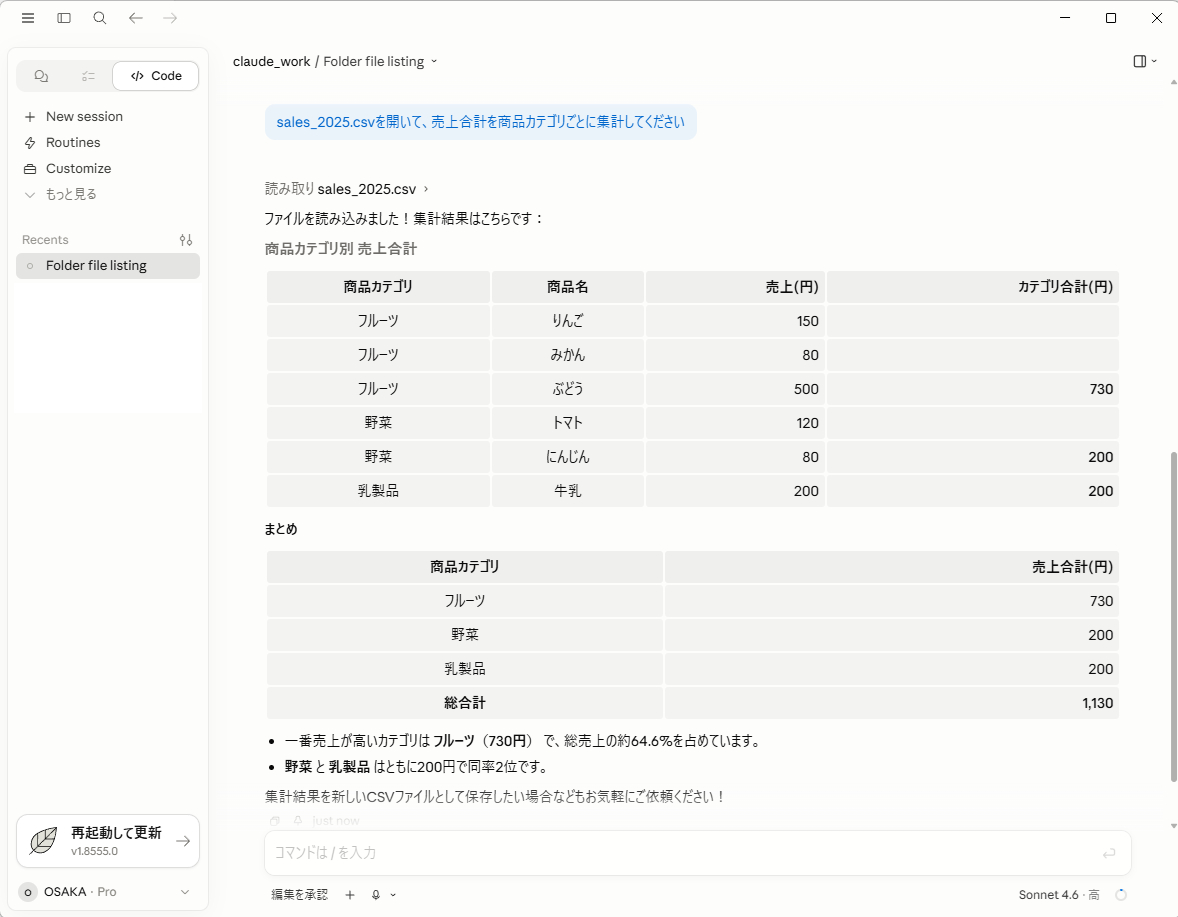
Task: Toggle the sidebar panel icon
Action: [x=64, y=18]
